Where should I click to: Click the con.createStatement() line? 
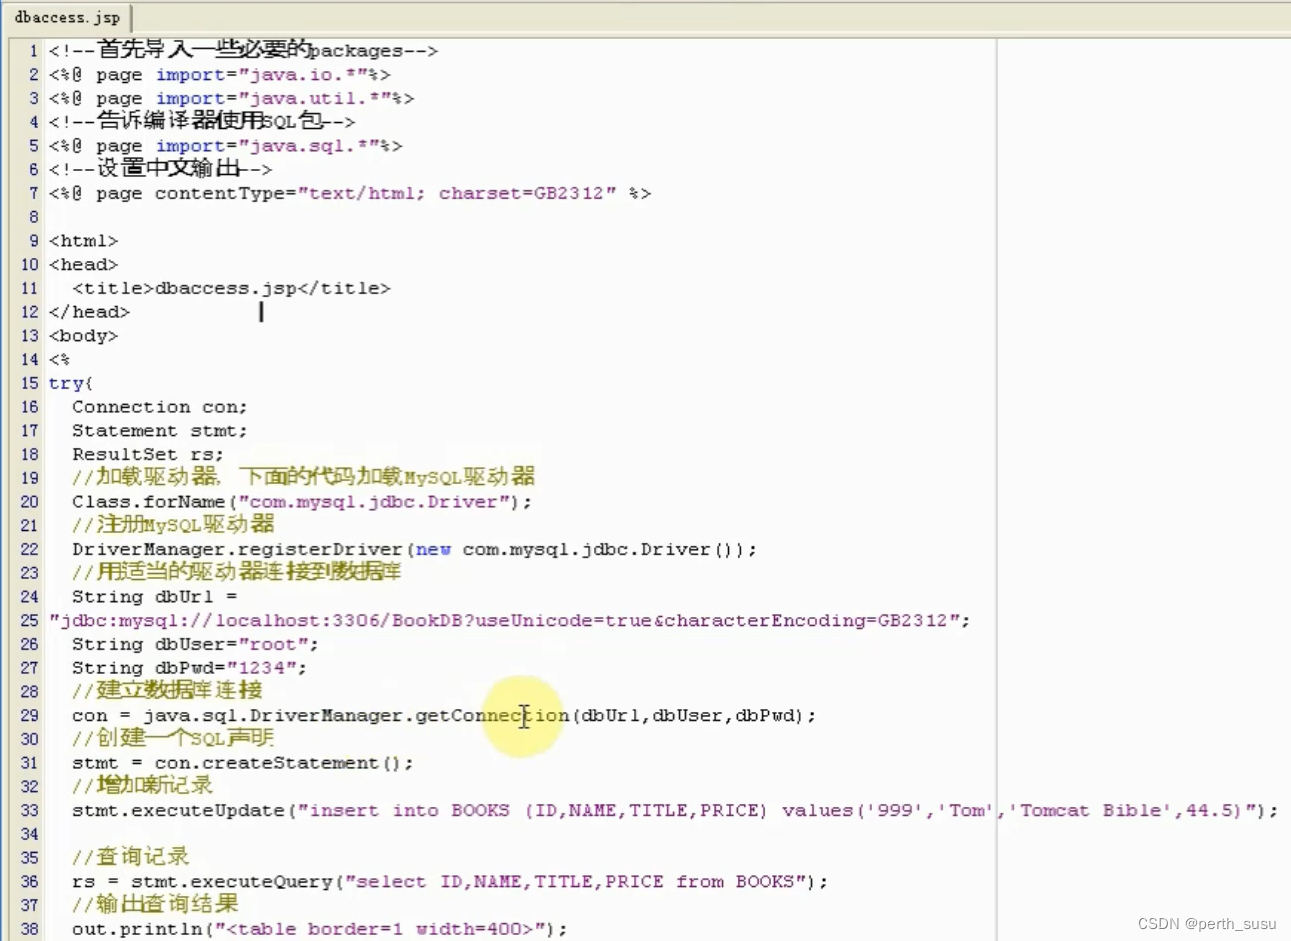(x=242, y=763)
